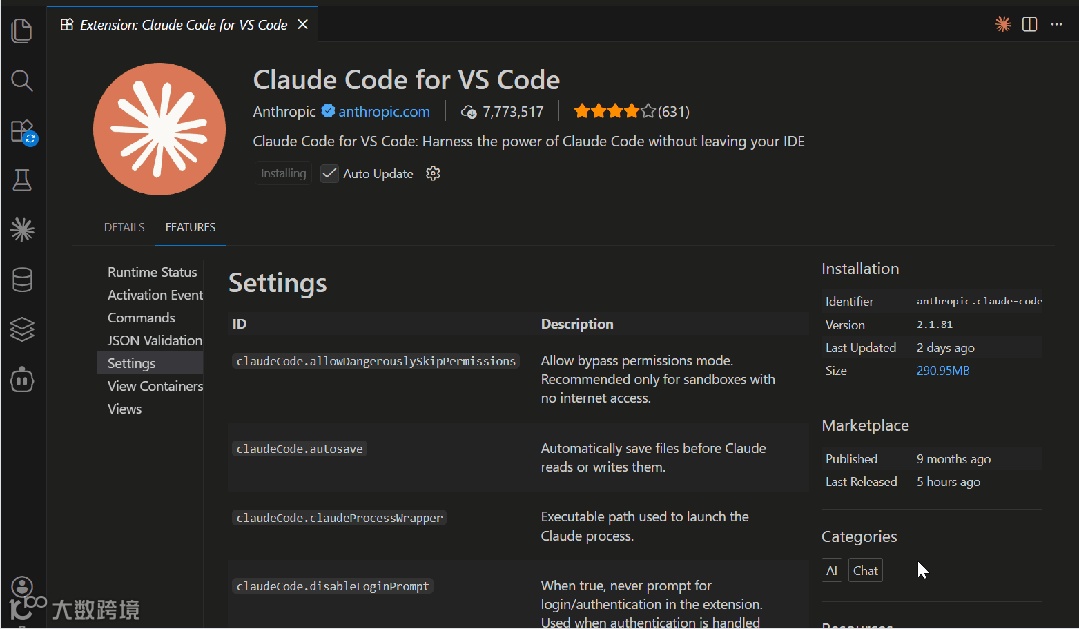Click the Claude icon in editor title bar
Image resolution: width=1079 pixels, height=629 pixels.
click(x=1003, y=24)
